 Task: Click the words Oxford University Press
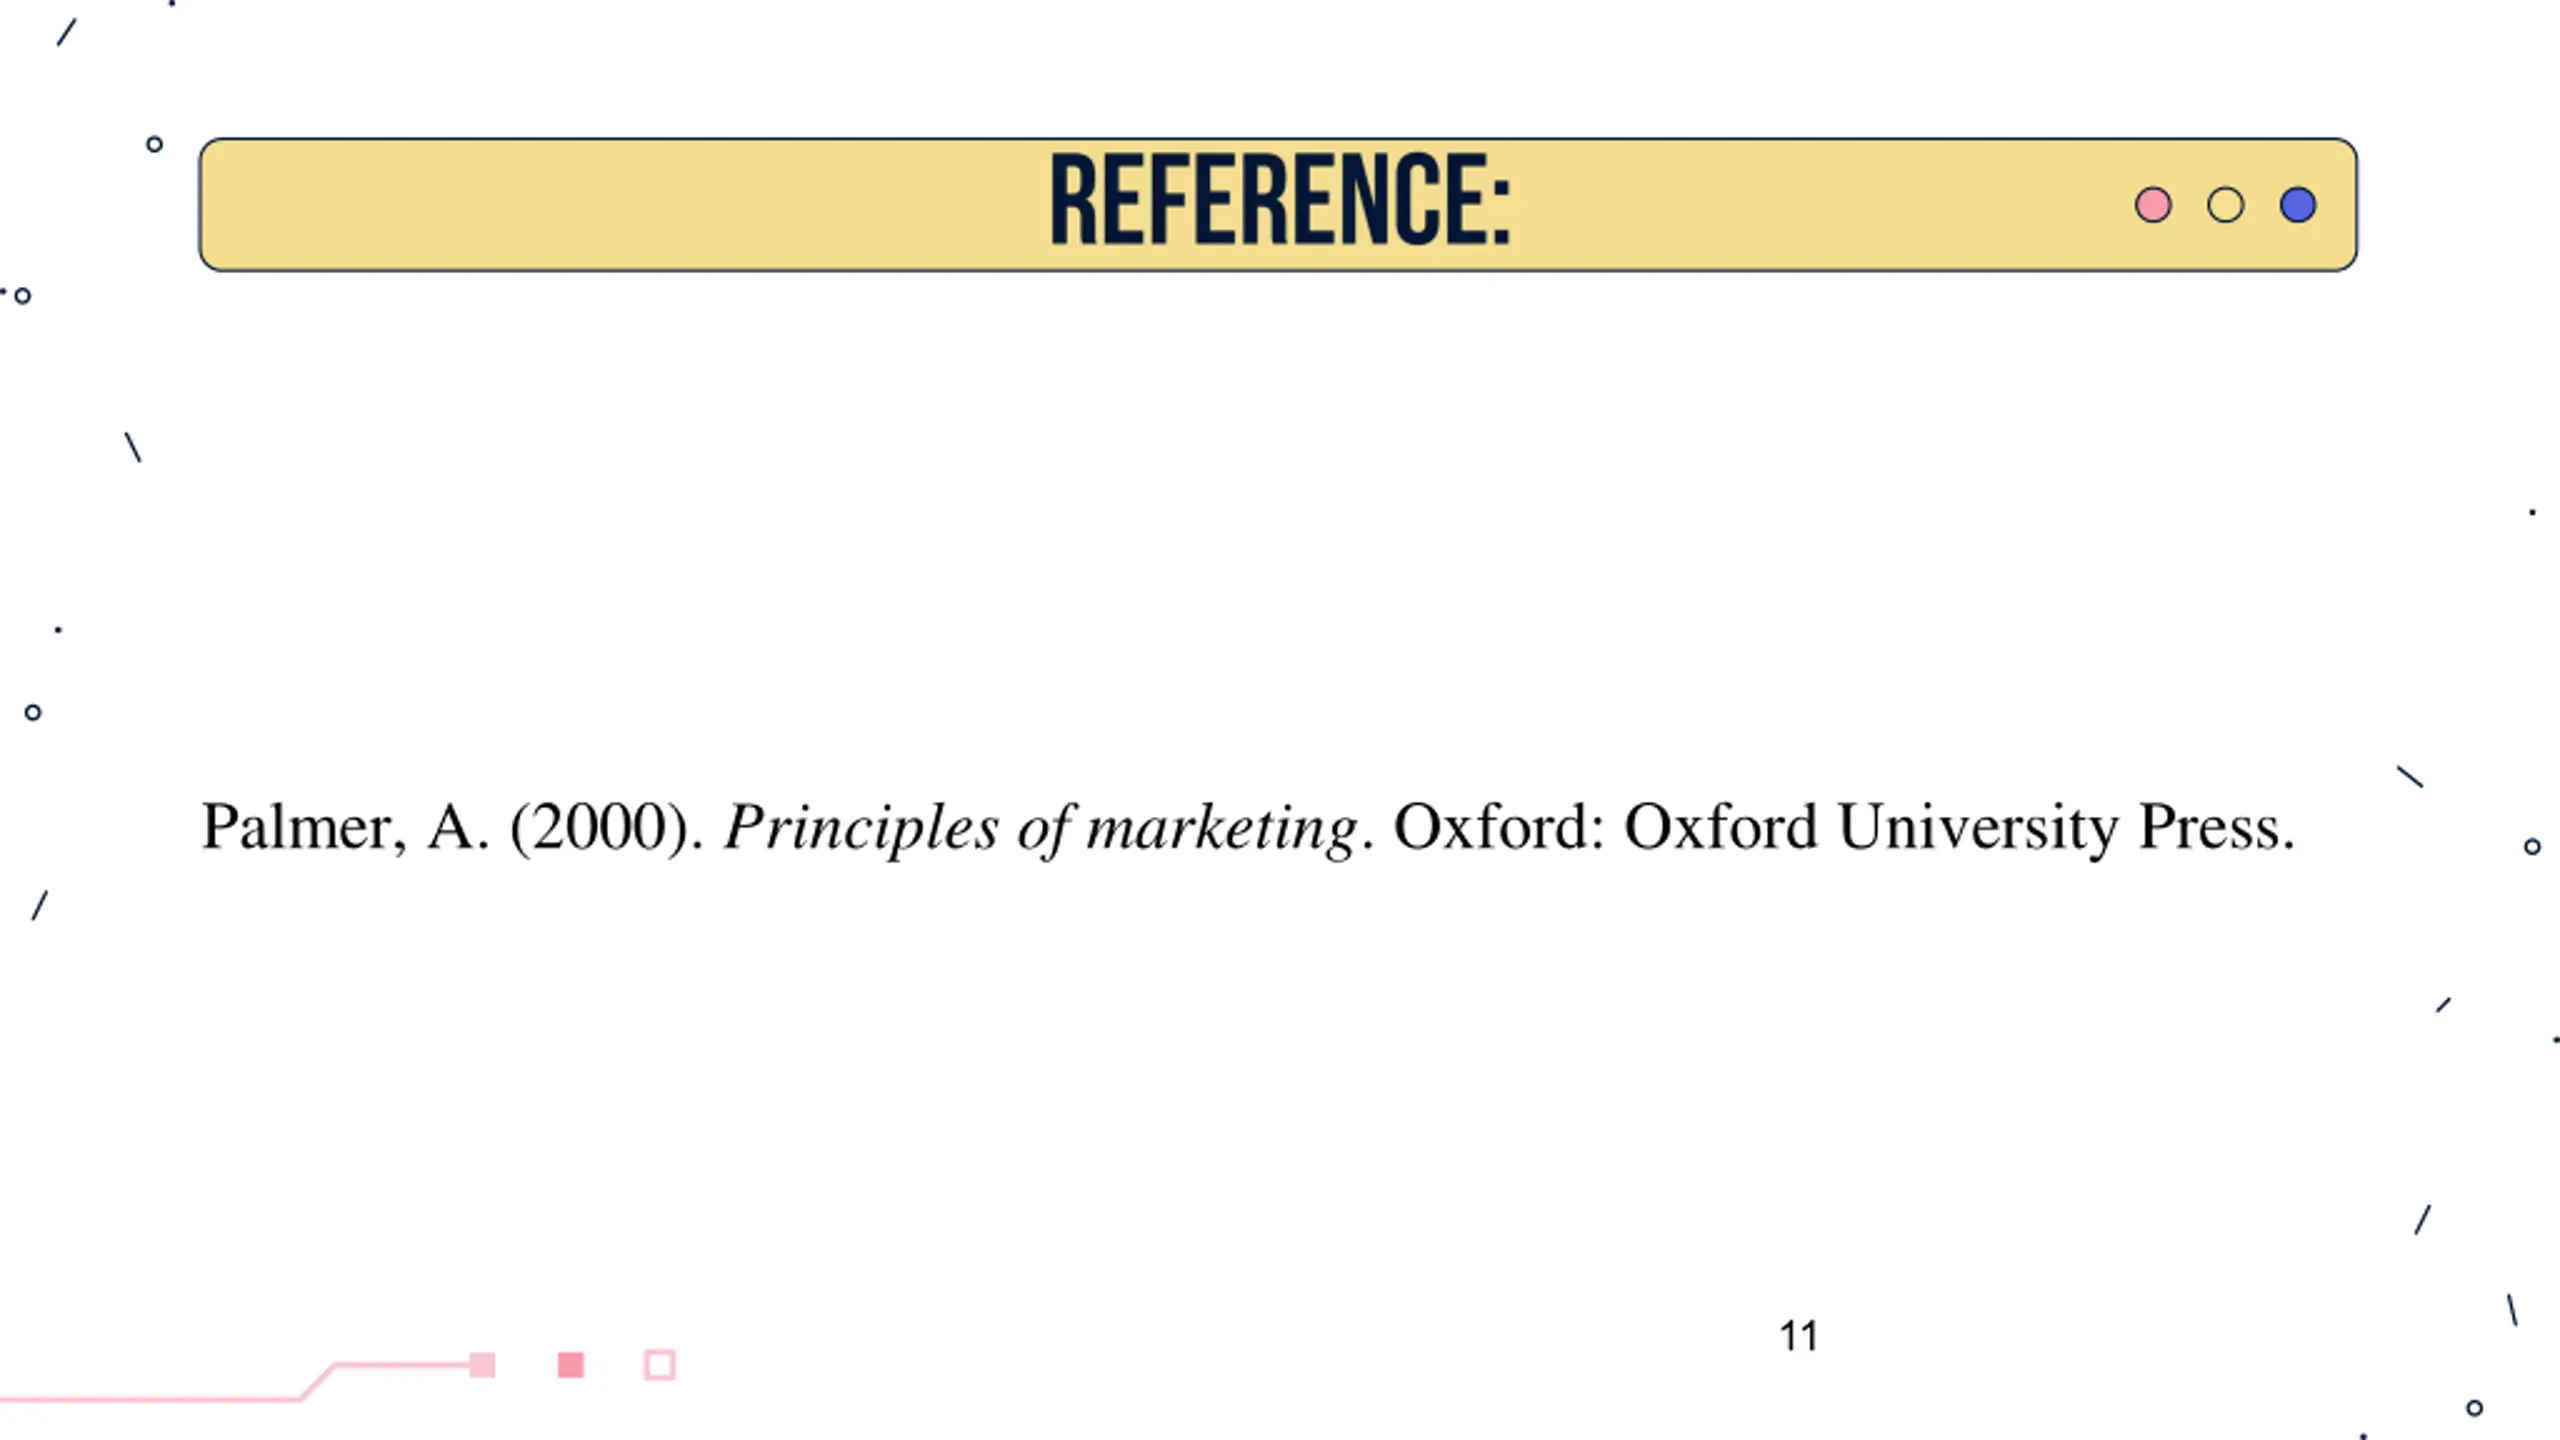(1958, 828)
